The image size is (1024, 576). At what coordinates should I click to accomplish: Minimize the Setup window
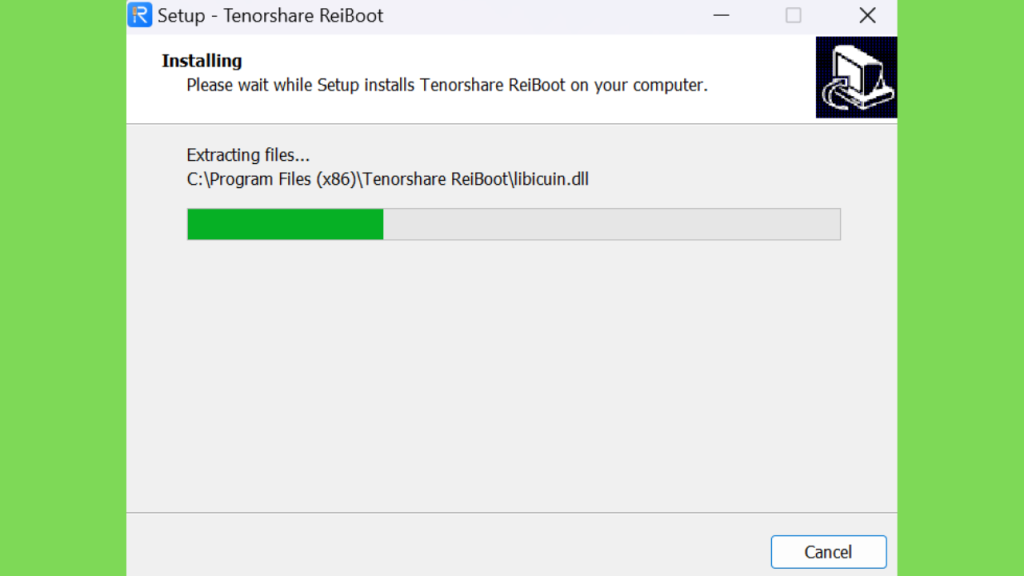click(x=721, y=15)
